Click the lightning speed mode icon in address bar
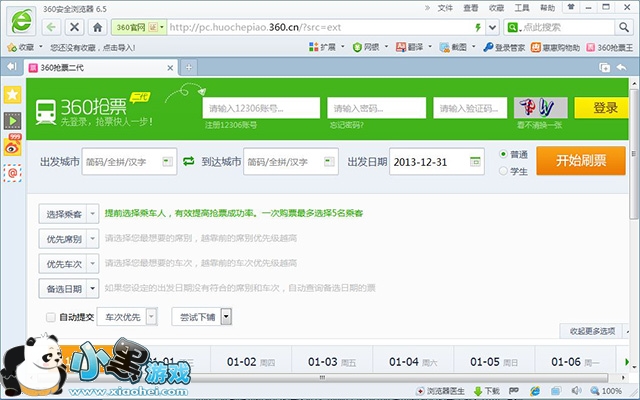The height and width of the screenshot is (400, 640). (x=478, y=27)
